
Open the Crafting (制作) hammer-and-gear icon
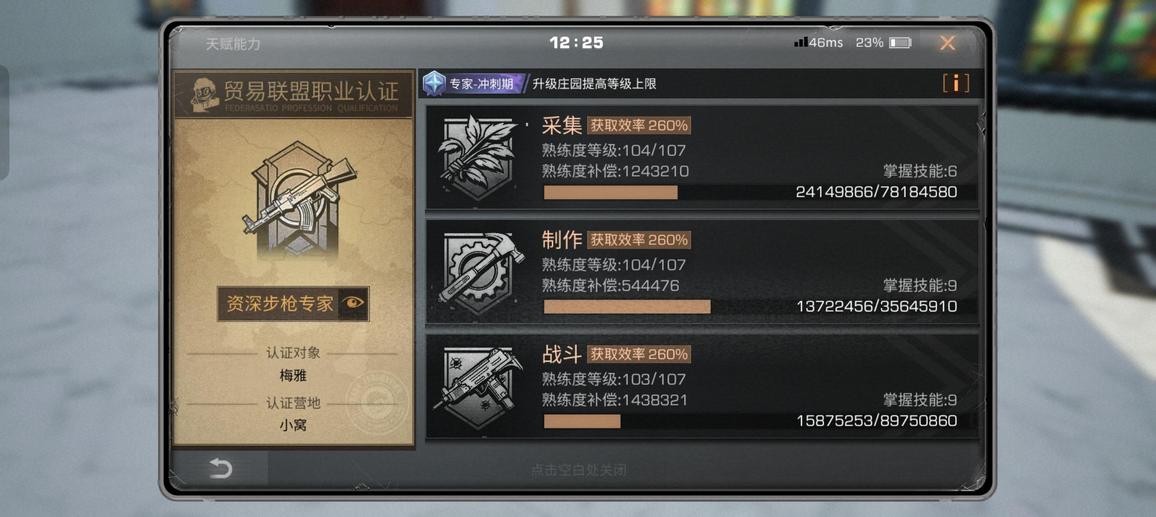point(481,272)
